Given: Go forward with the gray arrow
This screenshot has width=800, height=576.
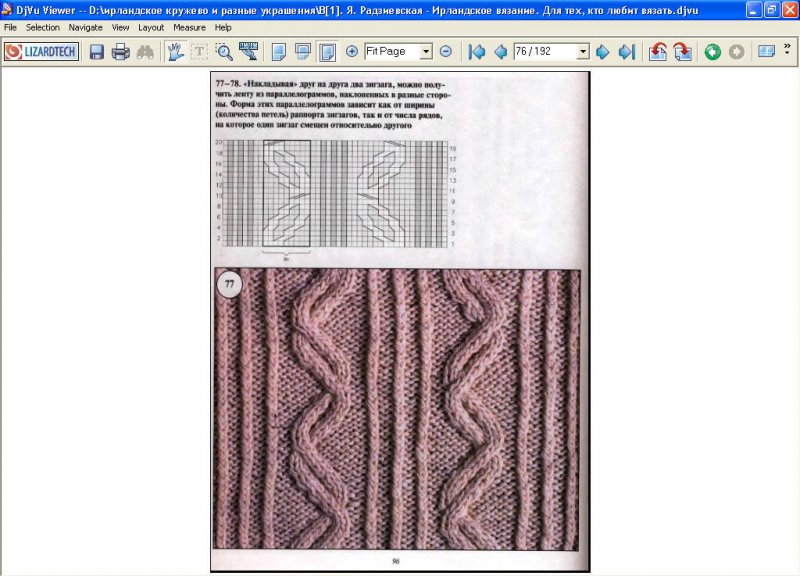Looking at the screenshot, I should click(x=737, y=52).
